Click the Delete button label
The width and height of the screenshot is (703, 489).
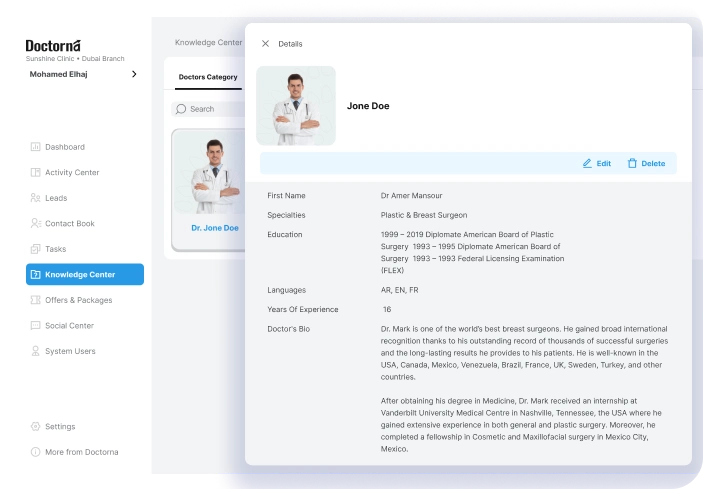(x=653, y=163)
